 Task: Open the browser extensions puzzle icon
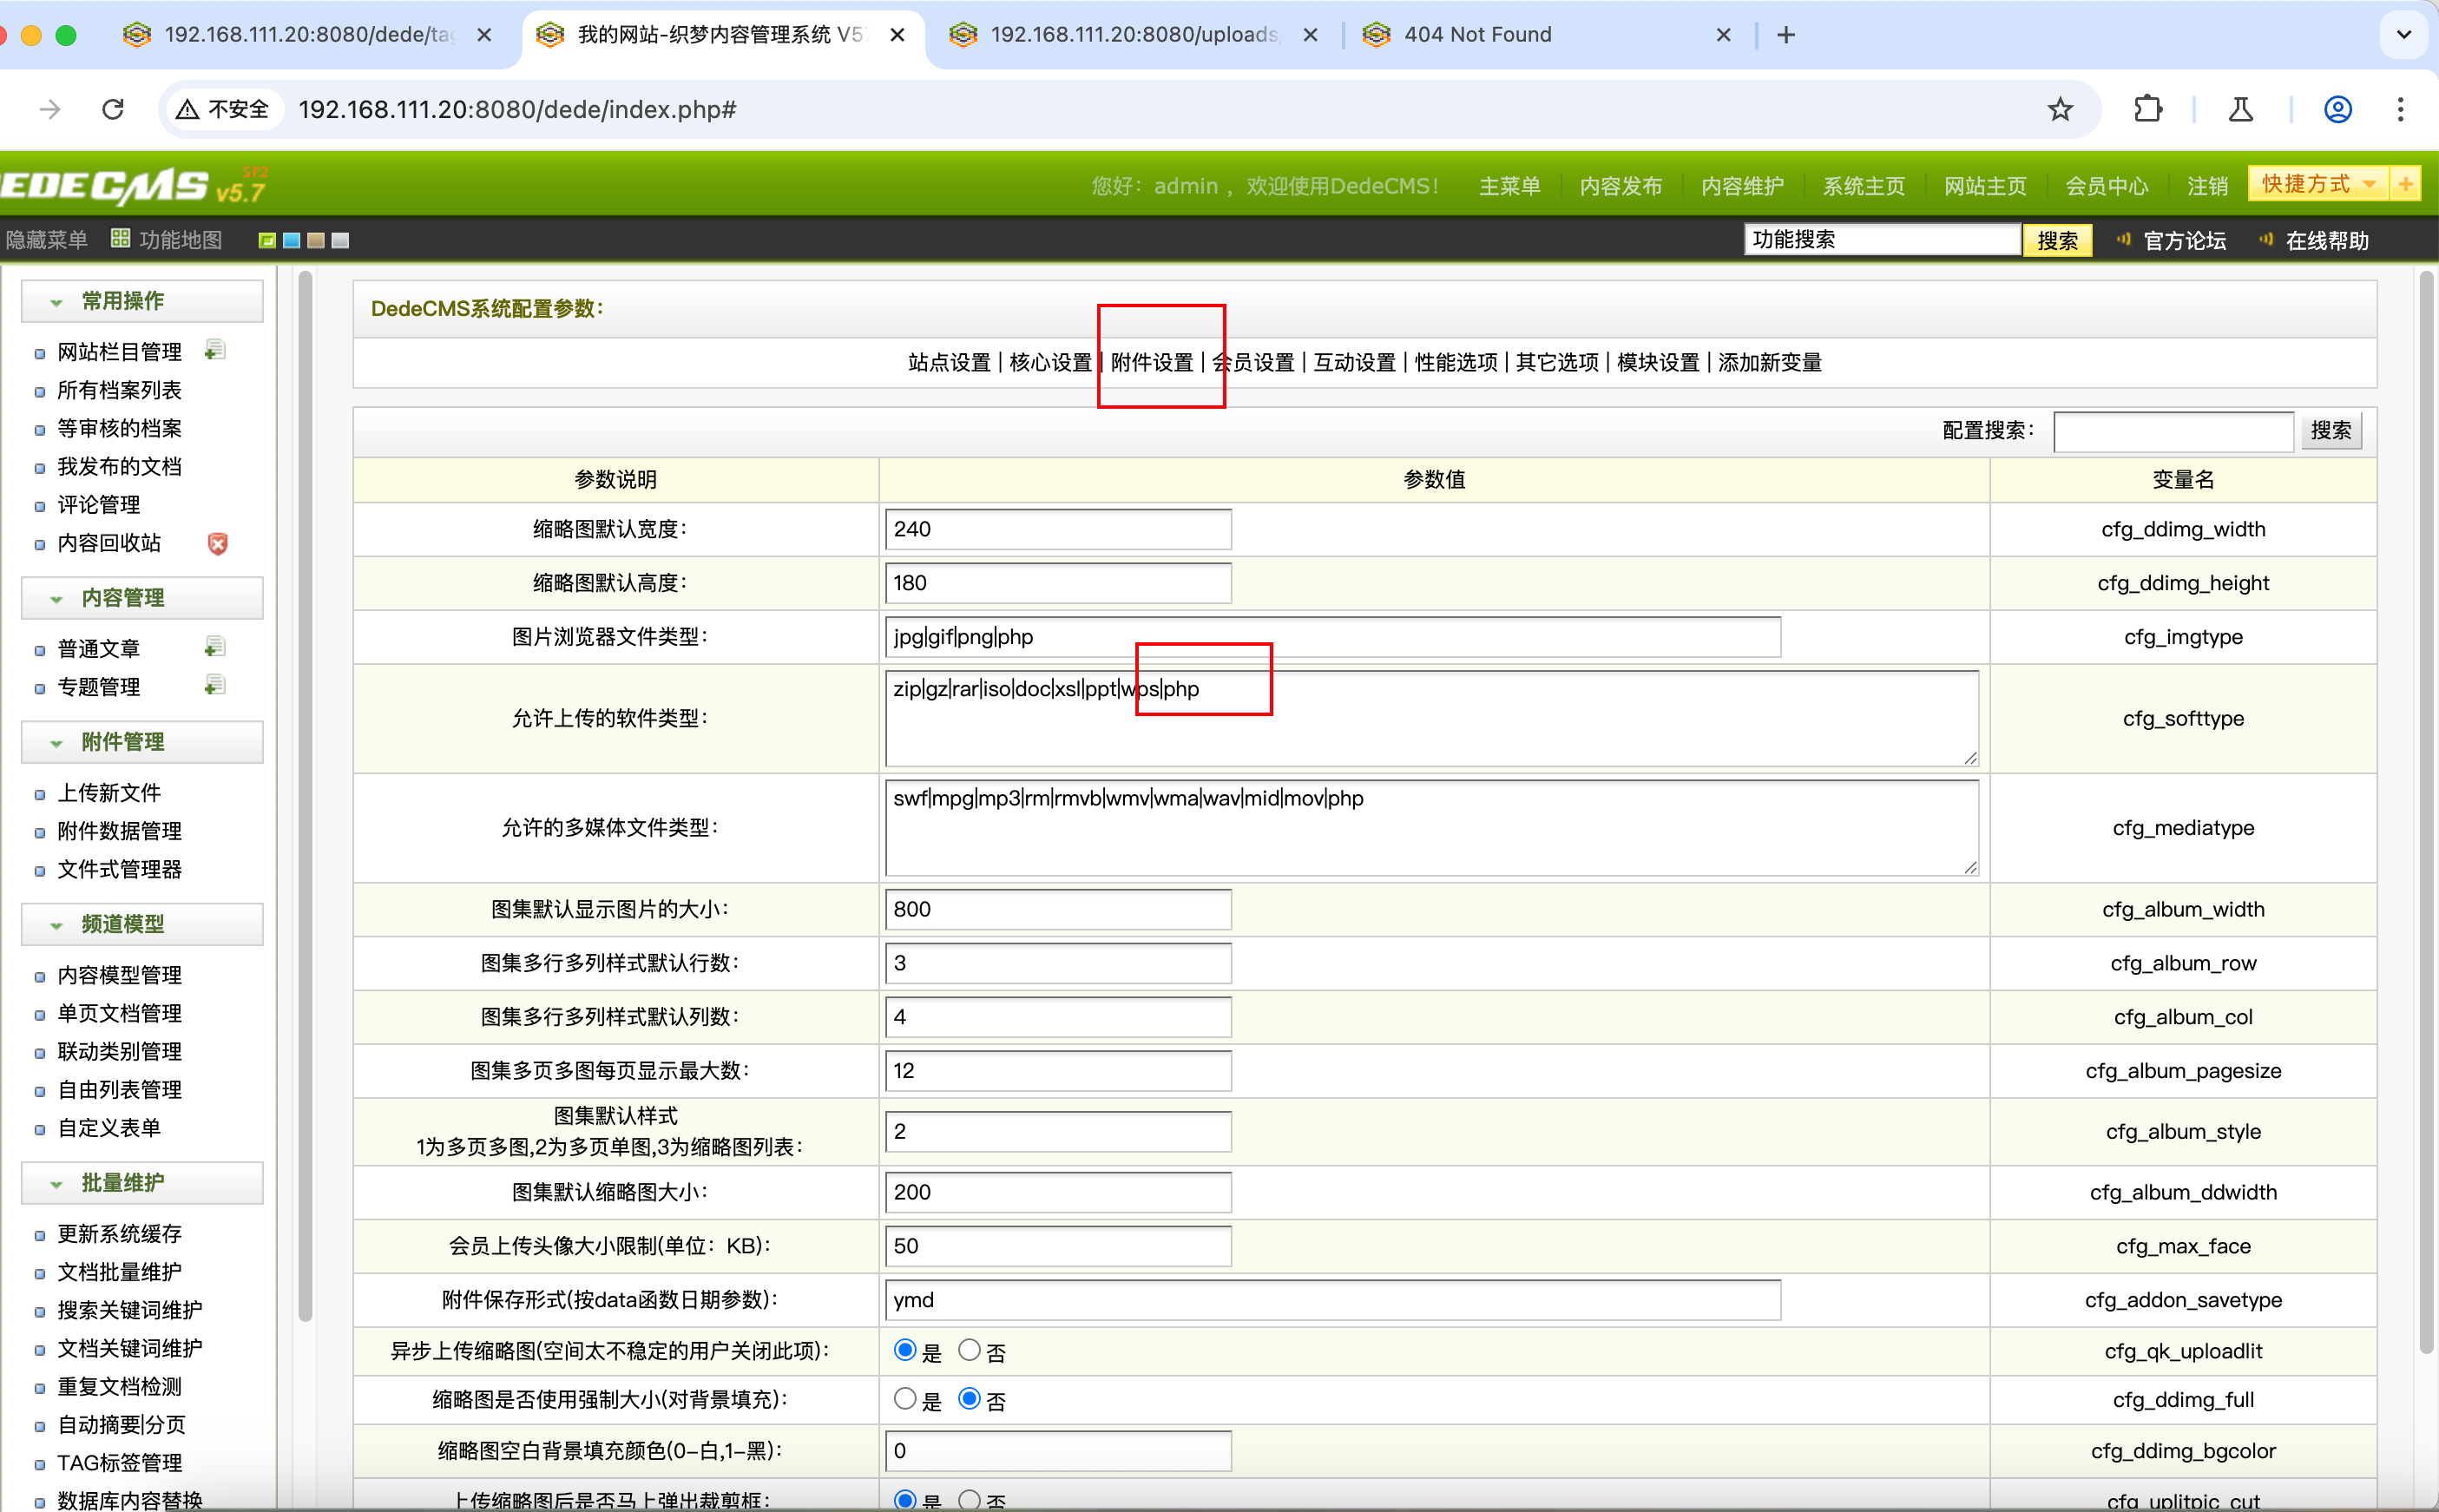click(2147, 109)
